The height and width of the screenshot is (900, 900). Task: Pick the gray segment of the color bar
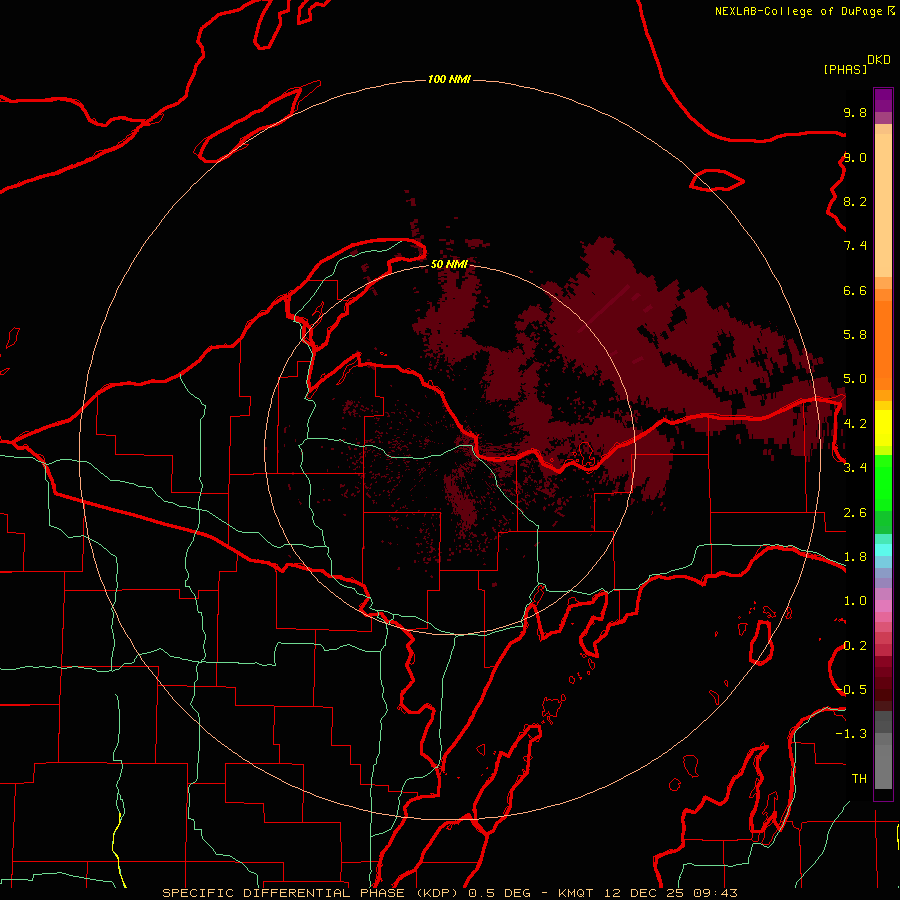click(883, 751)
